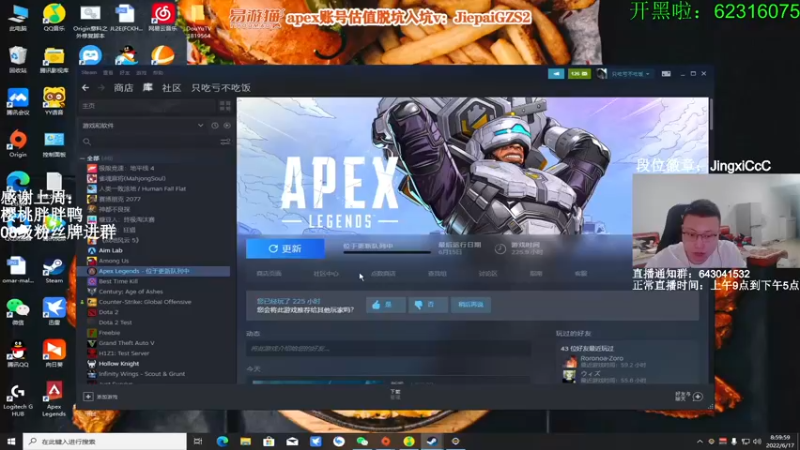This screenshot has width=800, height=450.
Task: Open the 社区 tab
Action: pos(171,88)
